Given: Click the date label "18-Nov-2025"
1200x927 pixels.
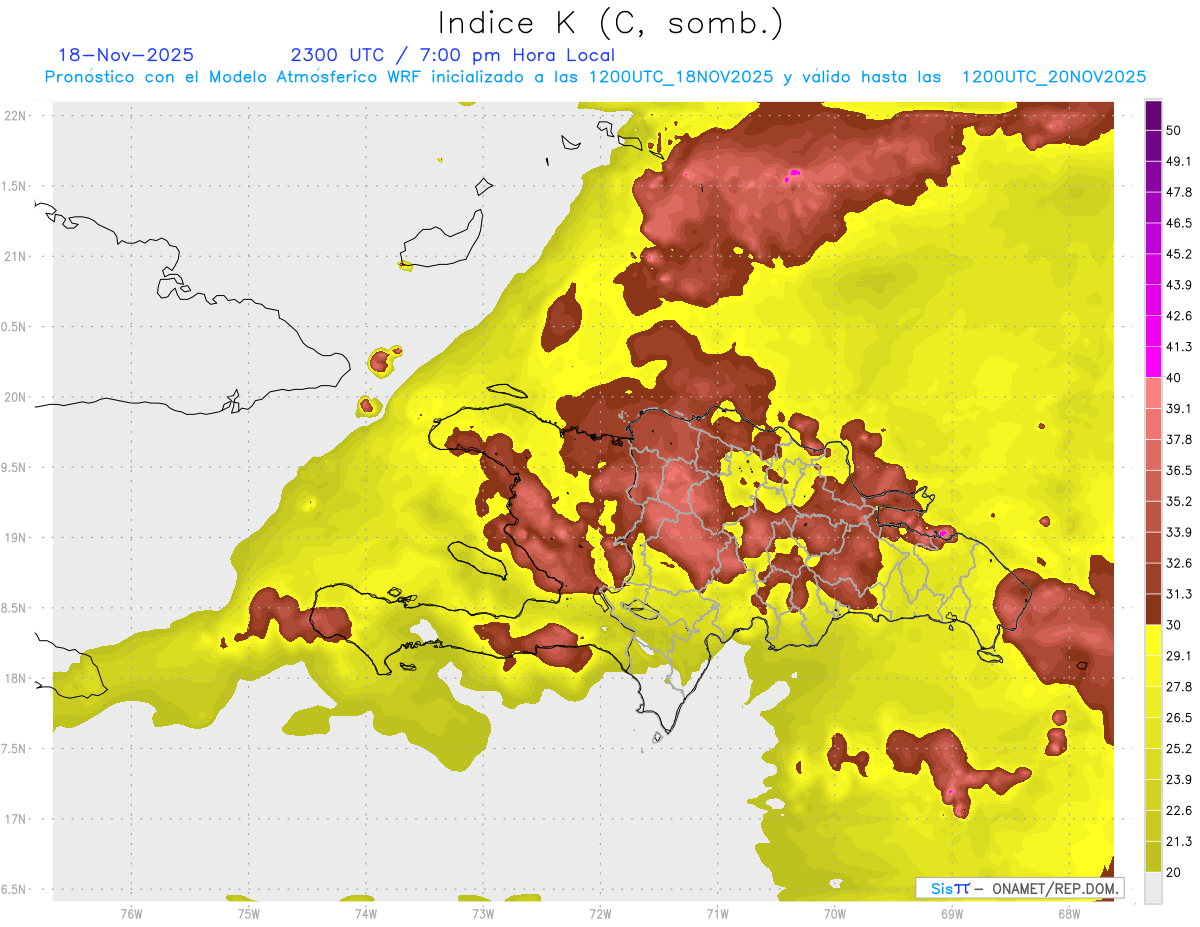Looking at the screenshot, I should 126,55.
